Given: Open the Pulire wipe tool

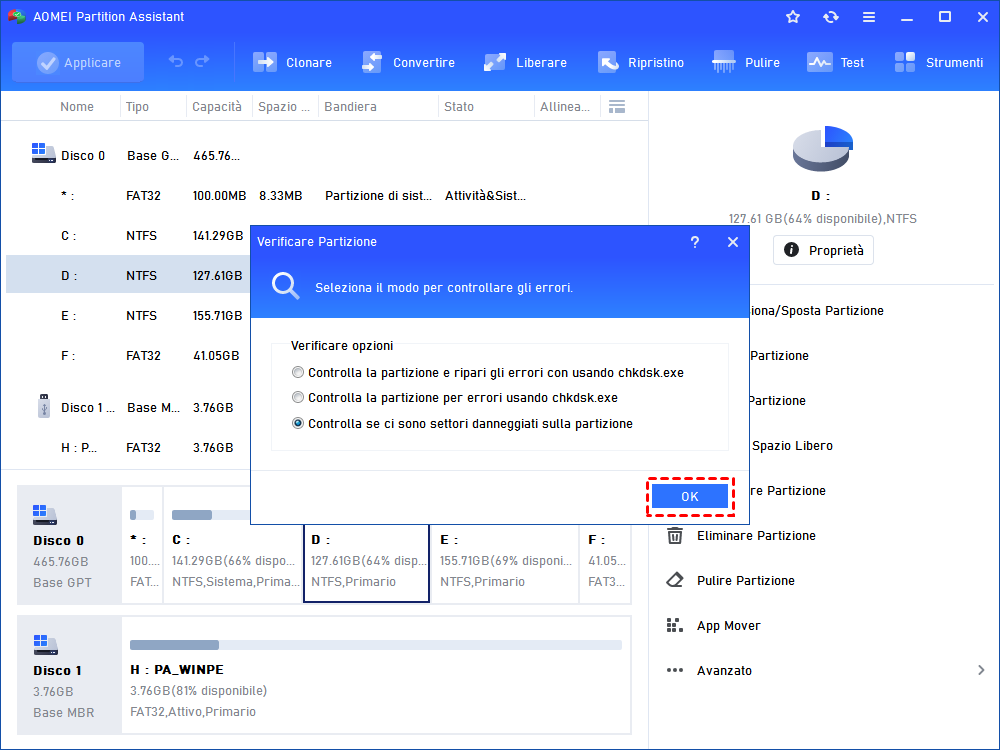Looking at the screenshot, I should click(x=746, y=62).
